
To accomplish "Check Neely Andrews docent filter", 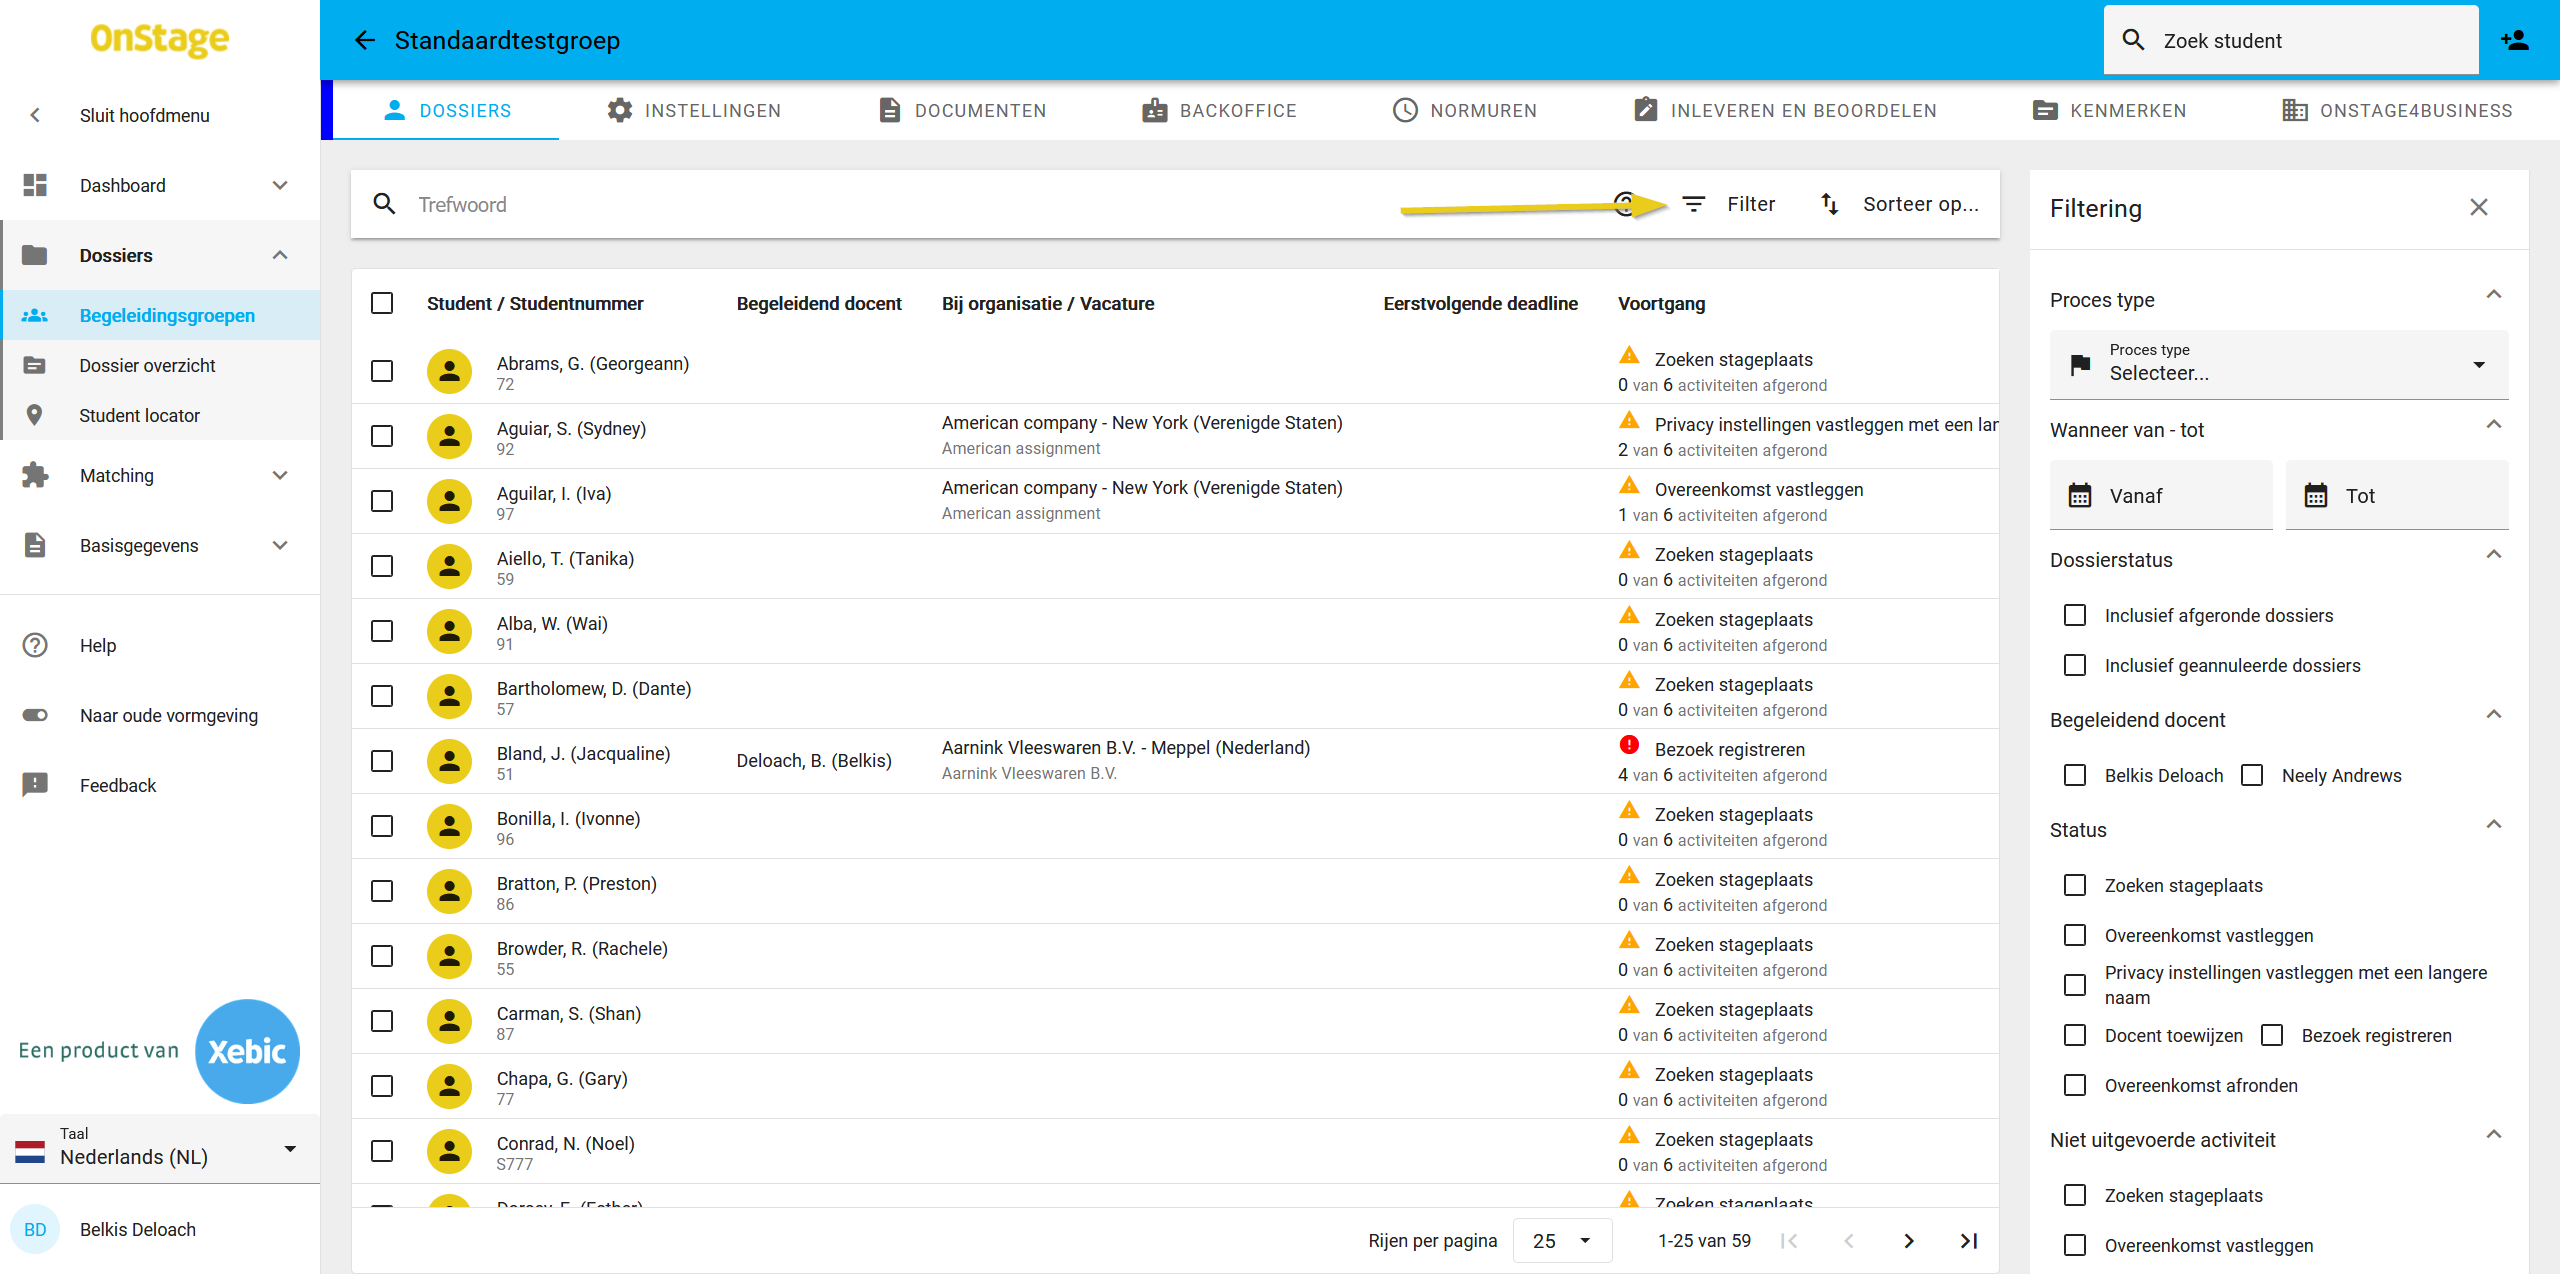I will [x=2252, y=775].
